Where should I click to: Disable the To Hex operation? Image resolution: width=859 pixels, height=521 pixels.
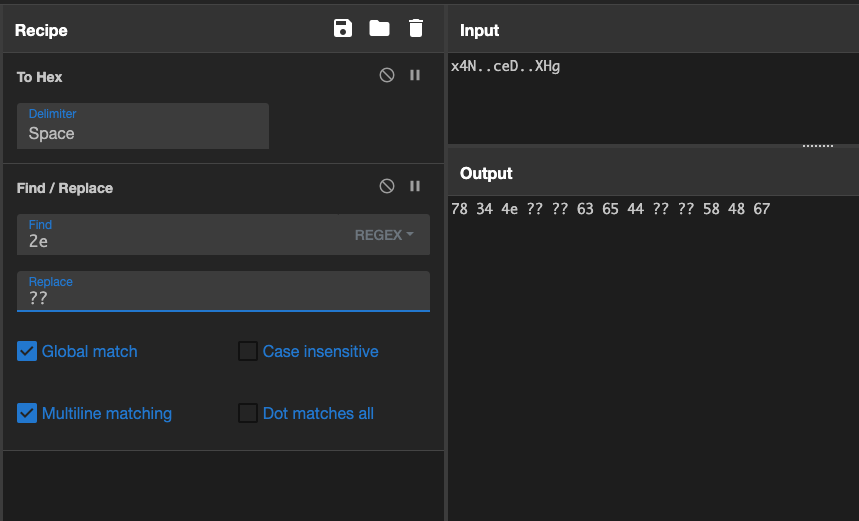point(387,76)
